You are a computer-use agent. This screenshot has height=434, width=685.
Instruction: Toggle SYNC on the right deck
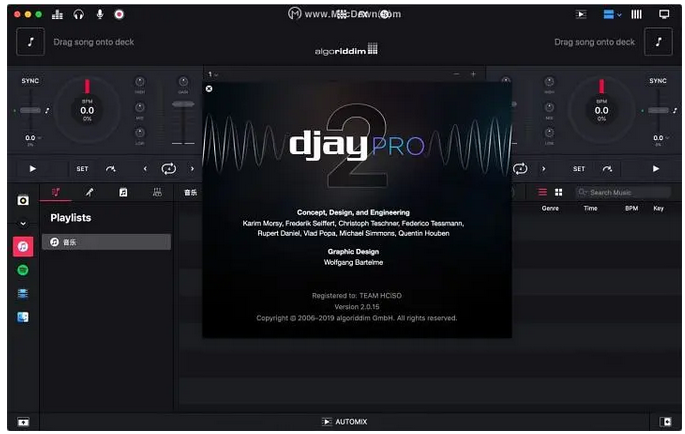[657, 81]
